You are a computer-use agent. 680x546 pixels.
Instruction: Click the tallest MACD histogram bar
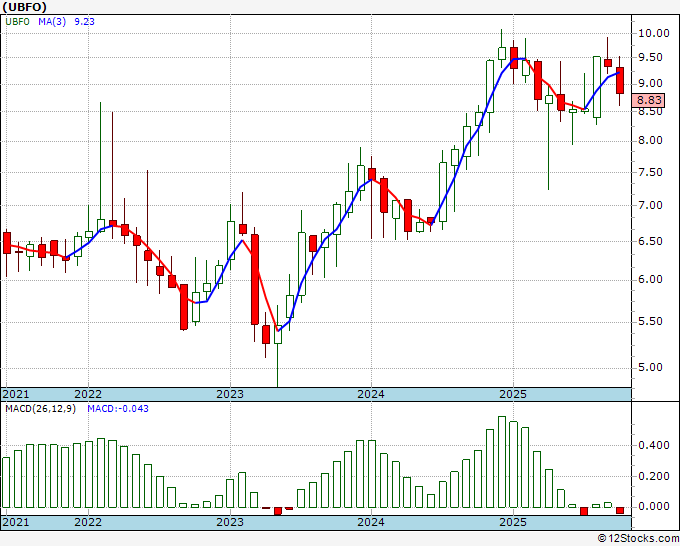pyautogui.click(x=502, y=462)
